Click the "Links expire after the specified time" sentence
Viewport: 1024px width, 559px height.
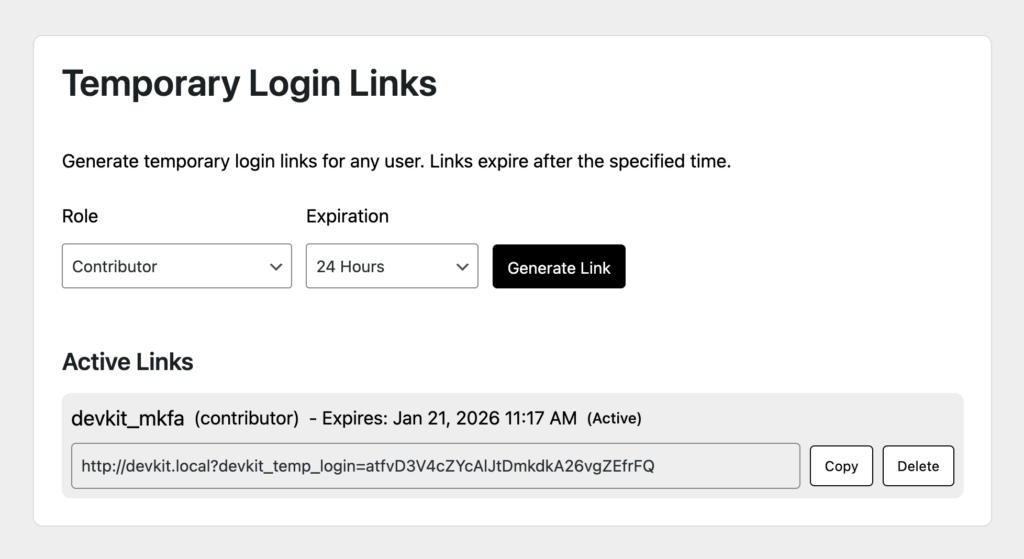click(580, 161)
